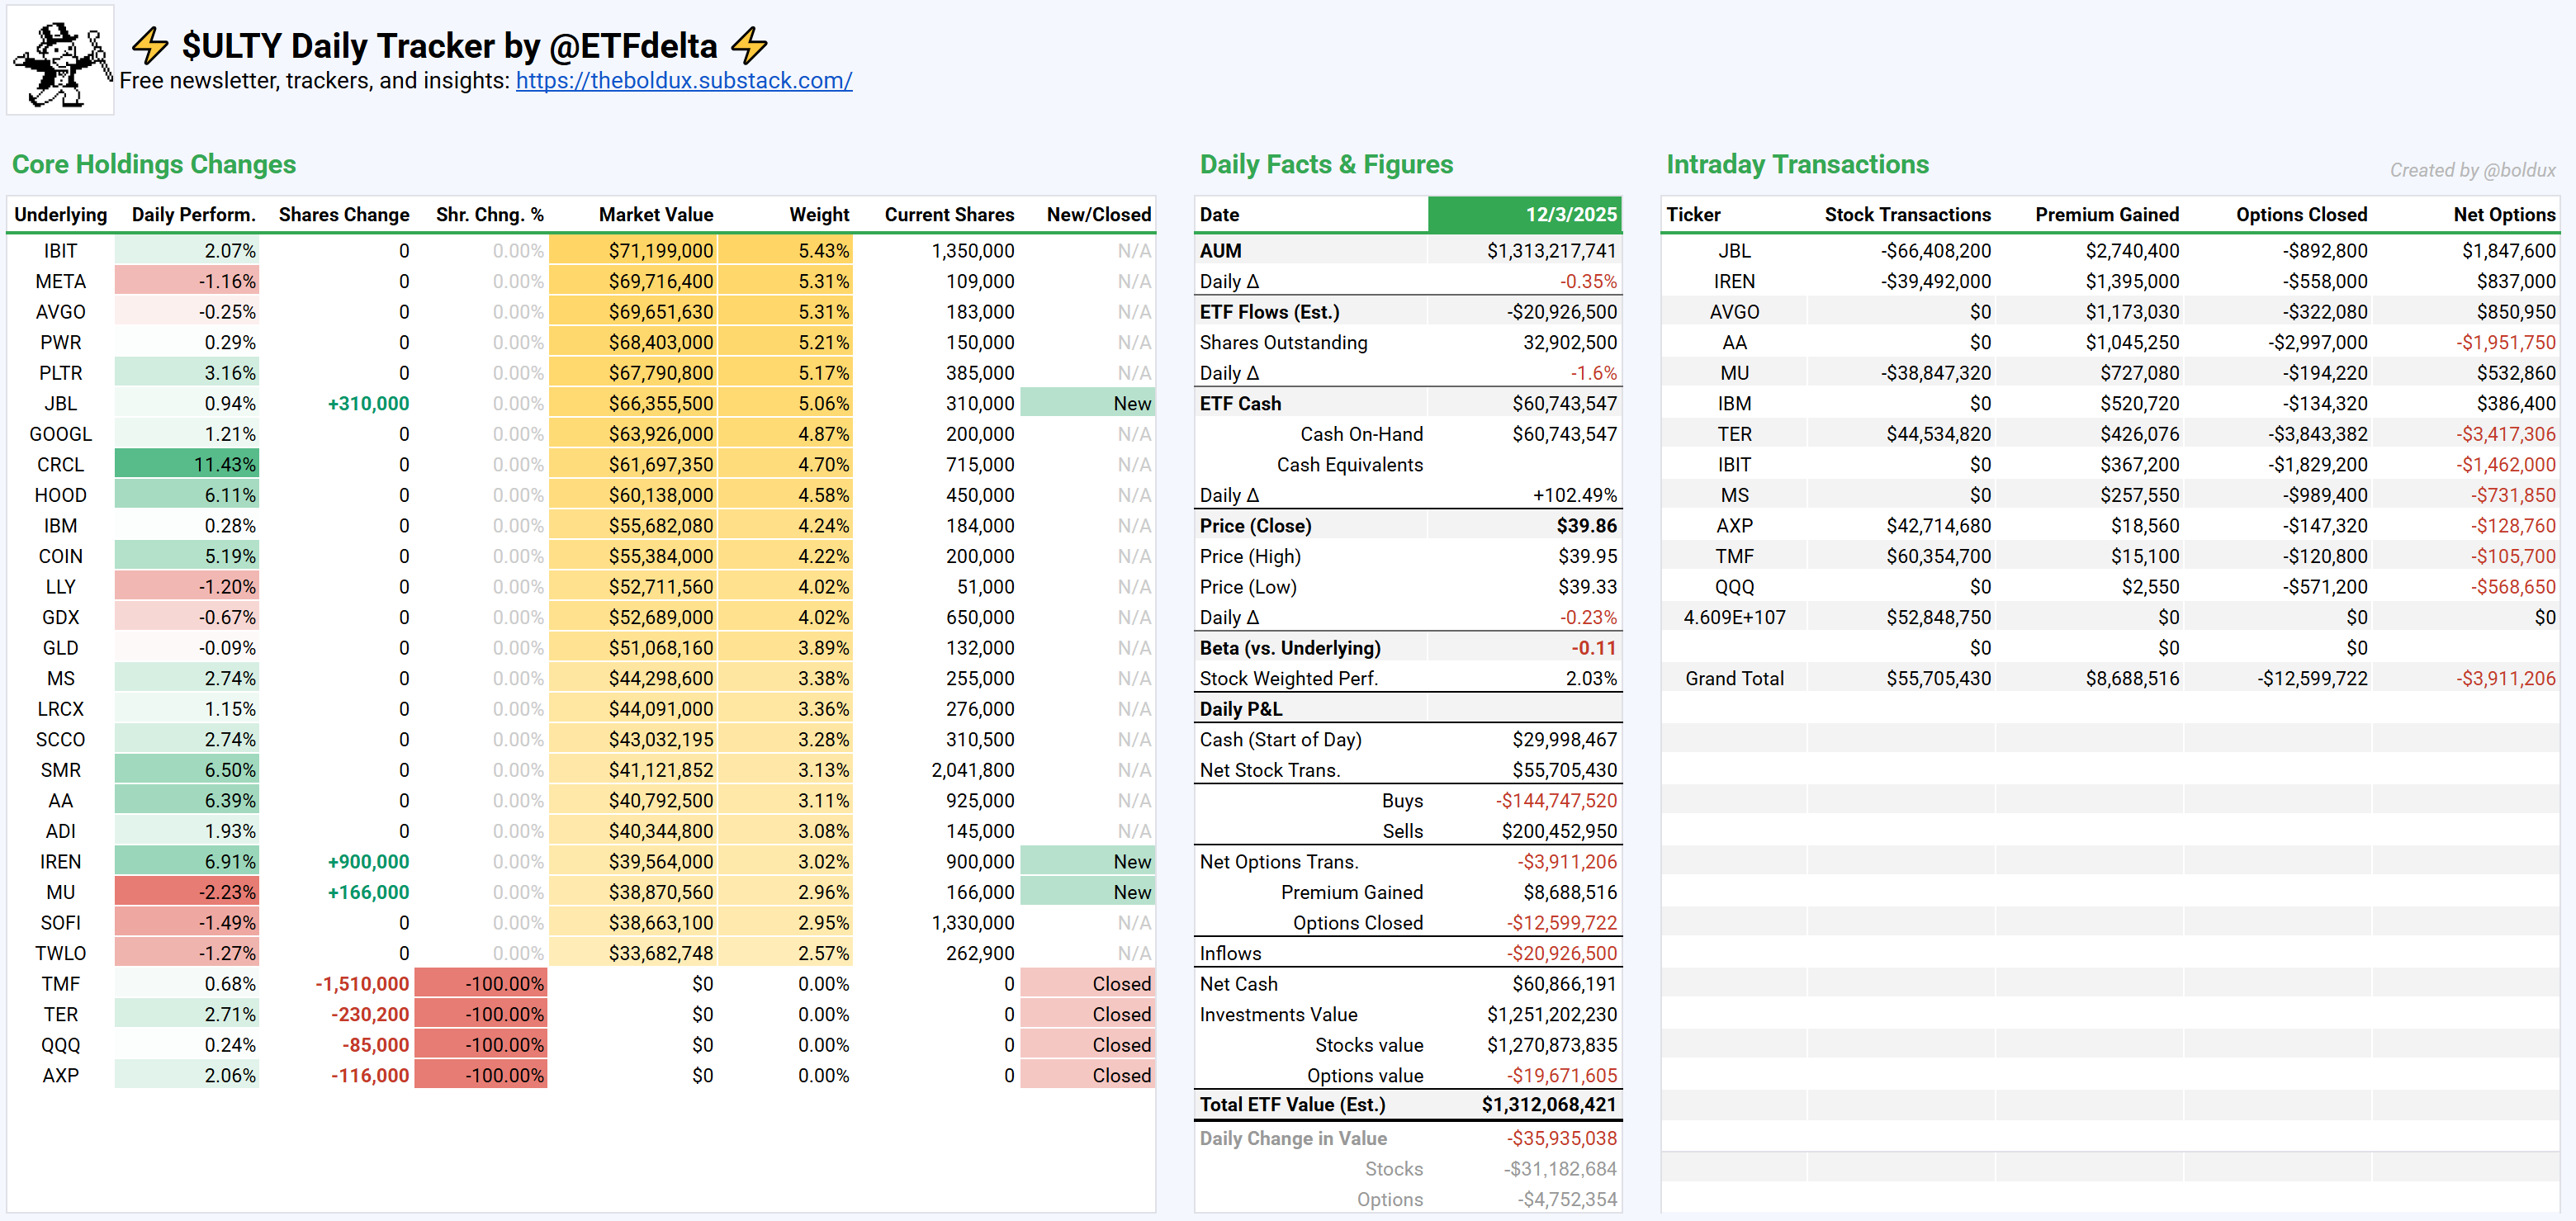
Task: Open the theboldux.substack.com link
Action: (683, 81)
